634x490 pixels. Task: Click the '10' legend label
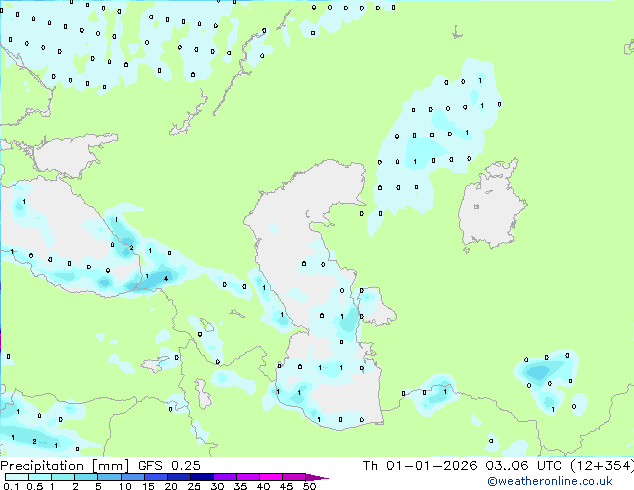tap(125, 486)
